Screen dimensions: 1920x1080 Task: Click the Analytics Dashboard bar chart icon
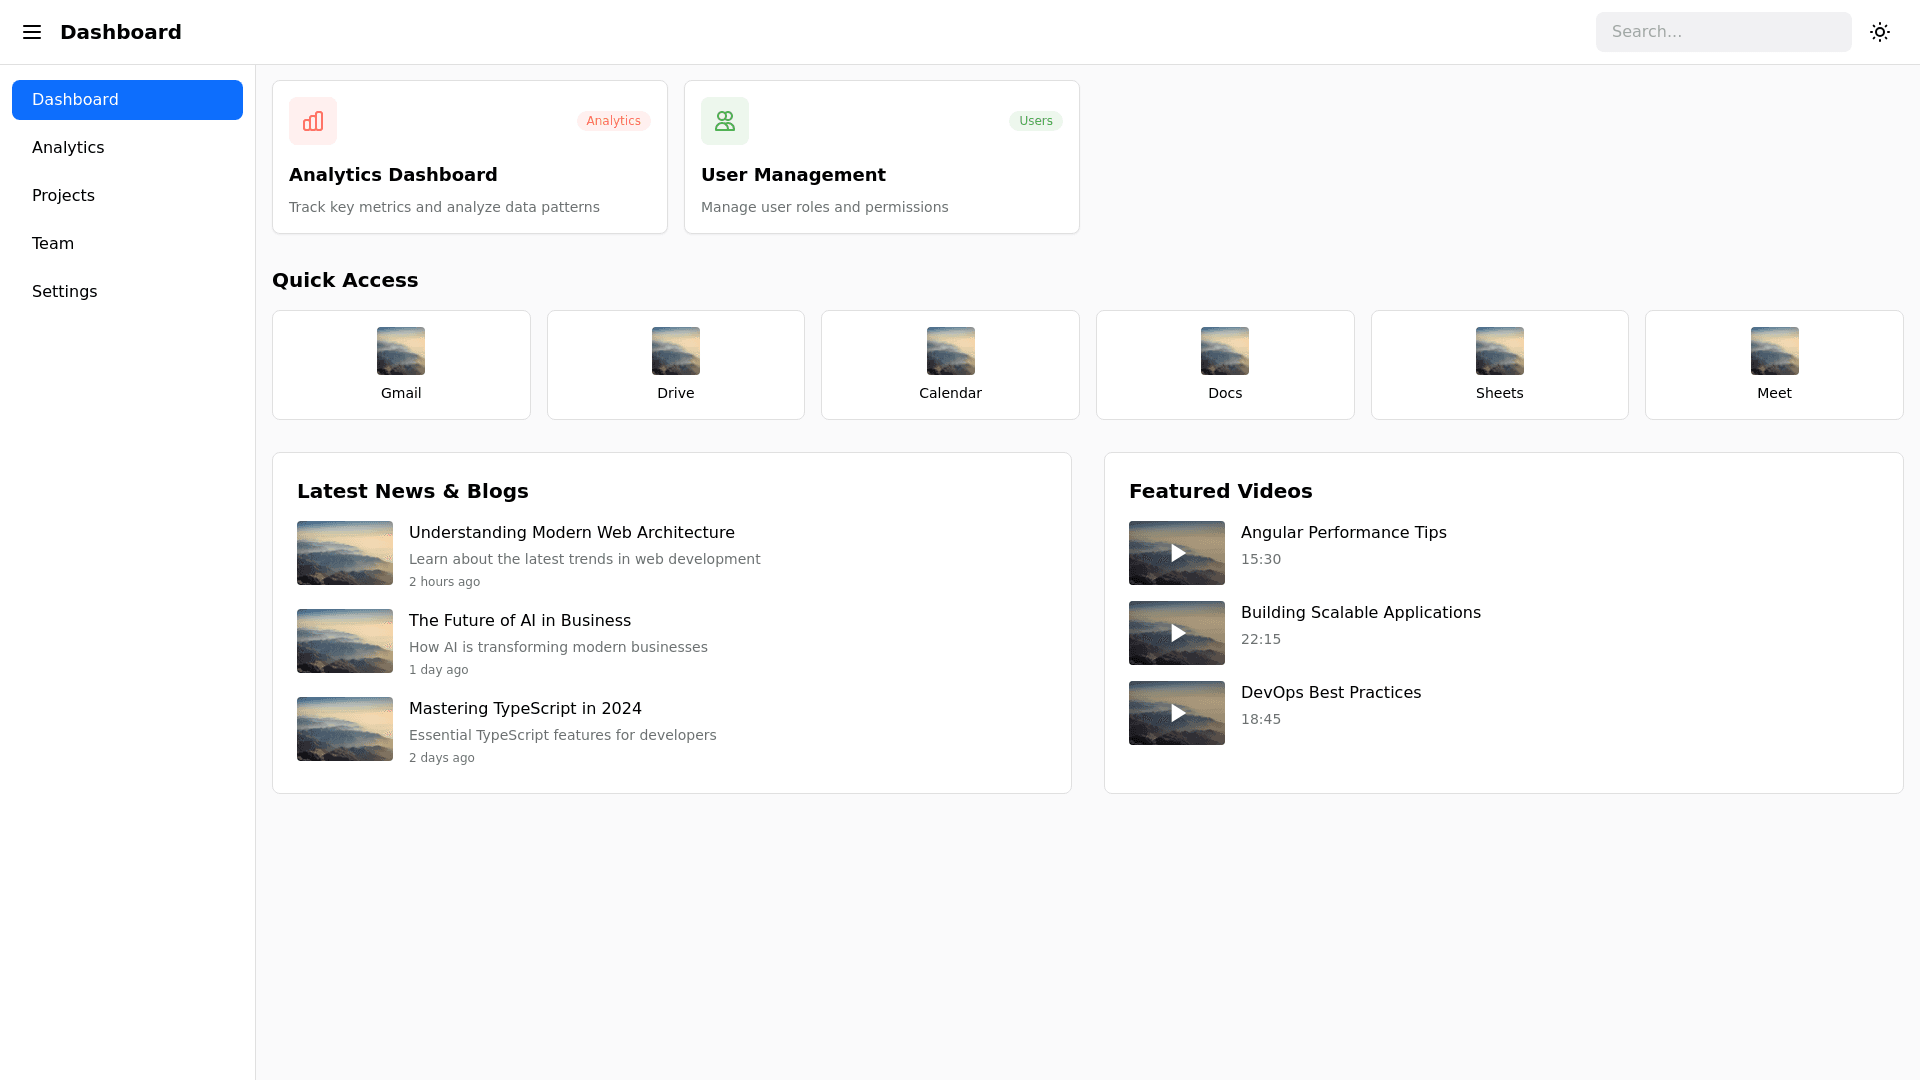(x=313, y=121)
